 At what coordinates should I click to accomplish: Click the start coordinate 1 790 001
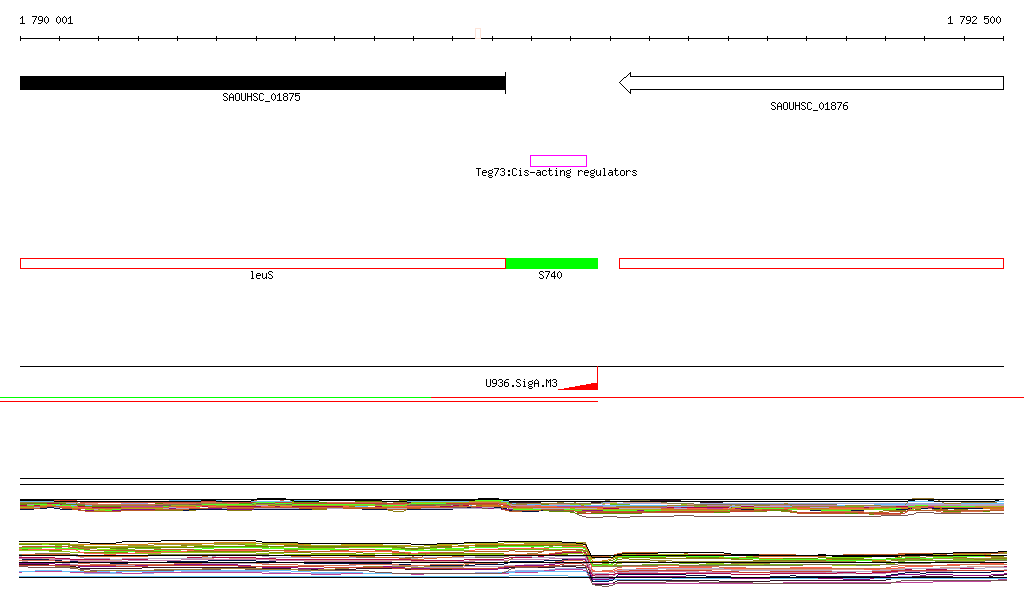coord(46,20)
